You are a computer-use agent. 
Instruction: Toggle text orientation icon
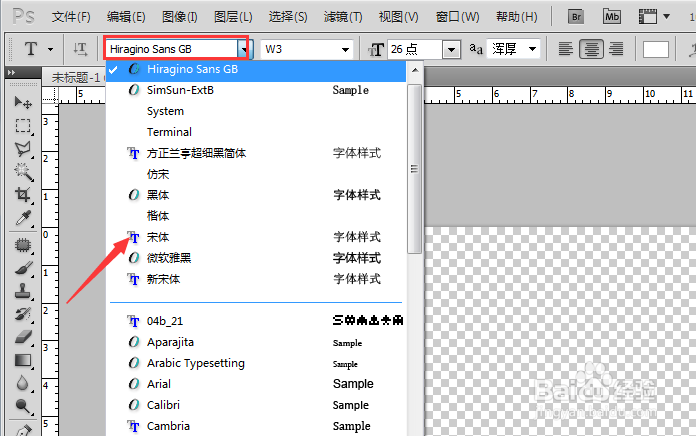(80, 49)
